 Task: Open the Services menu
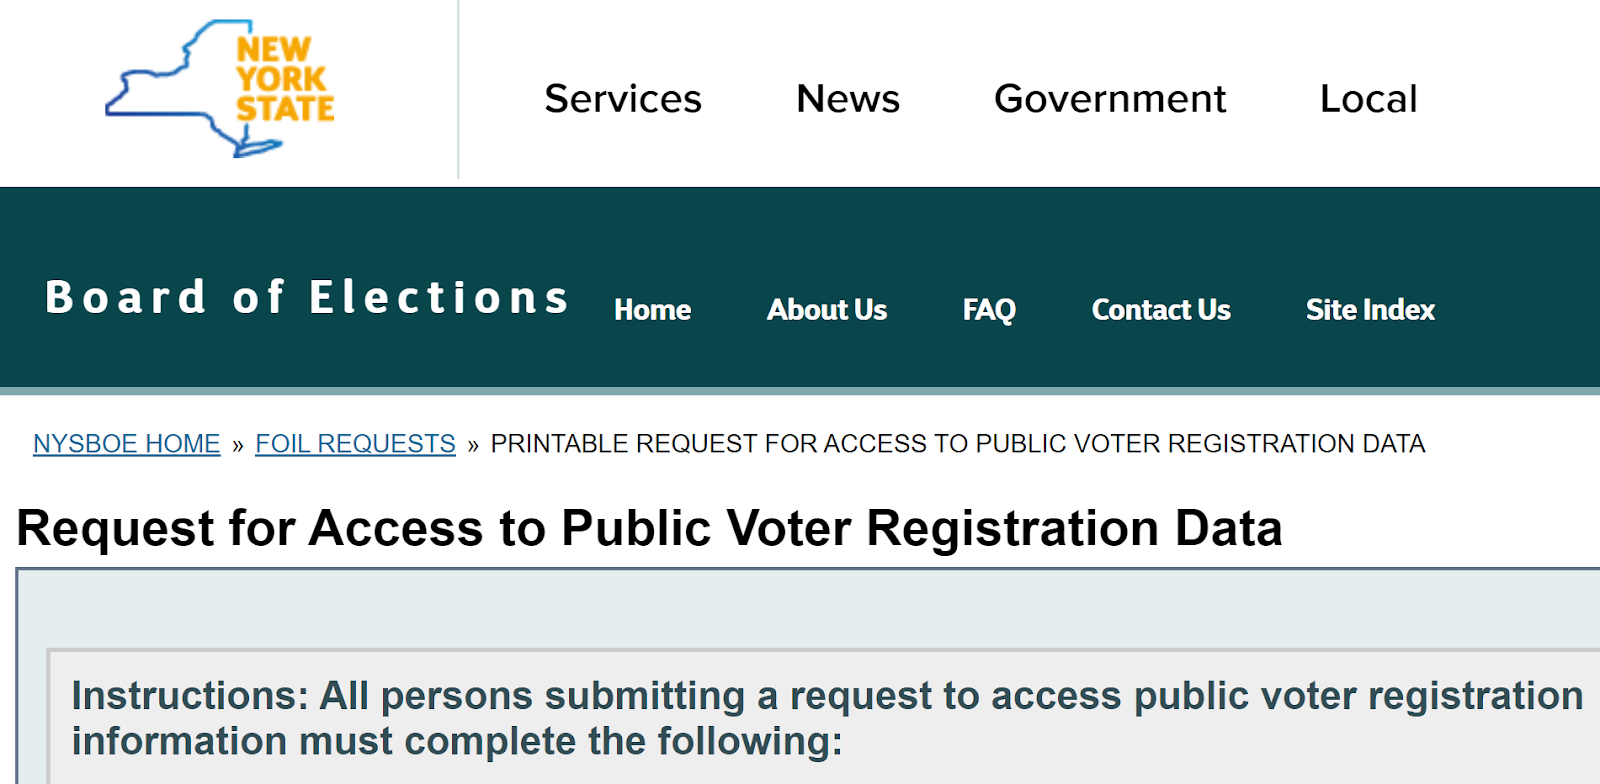click(x=623, y=99)
